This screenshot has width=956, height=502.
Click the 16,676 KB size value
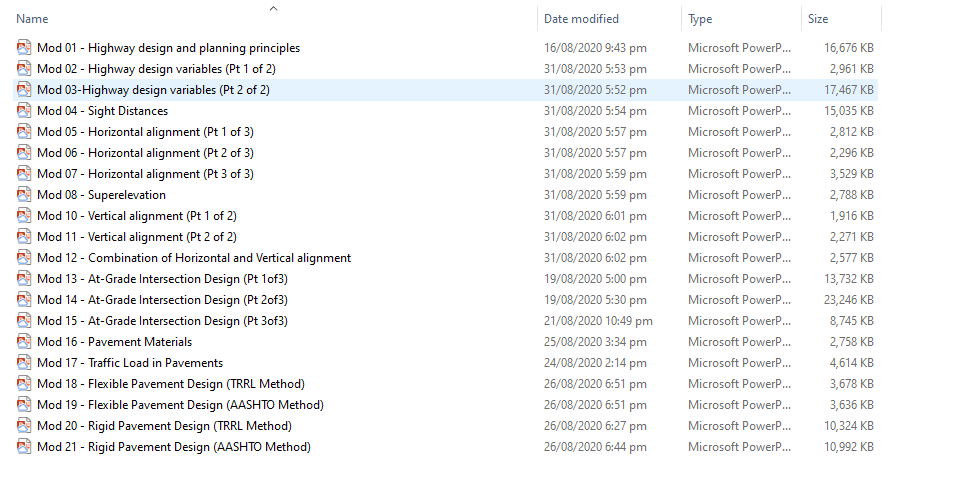[x=849, y=48]
